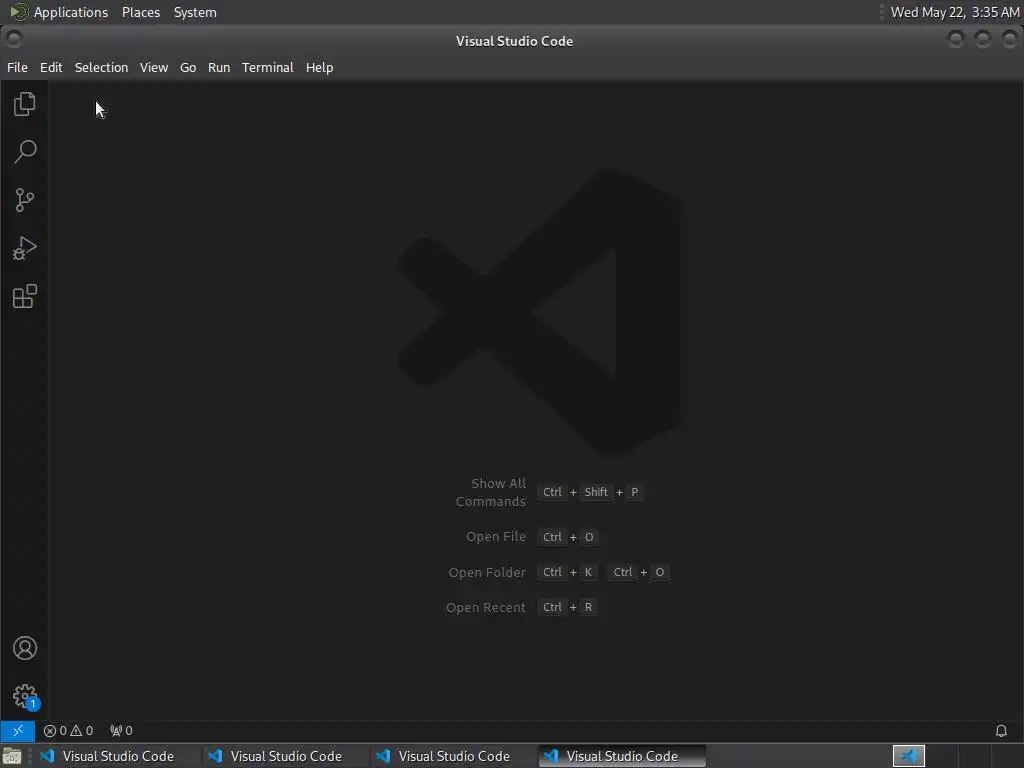Switch to workspace showing VS Code thumbnail

click(x=908, y=756)
